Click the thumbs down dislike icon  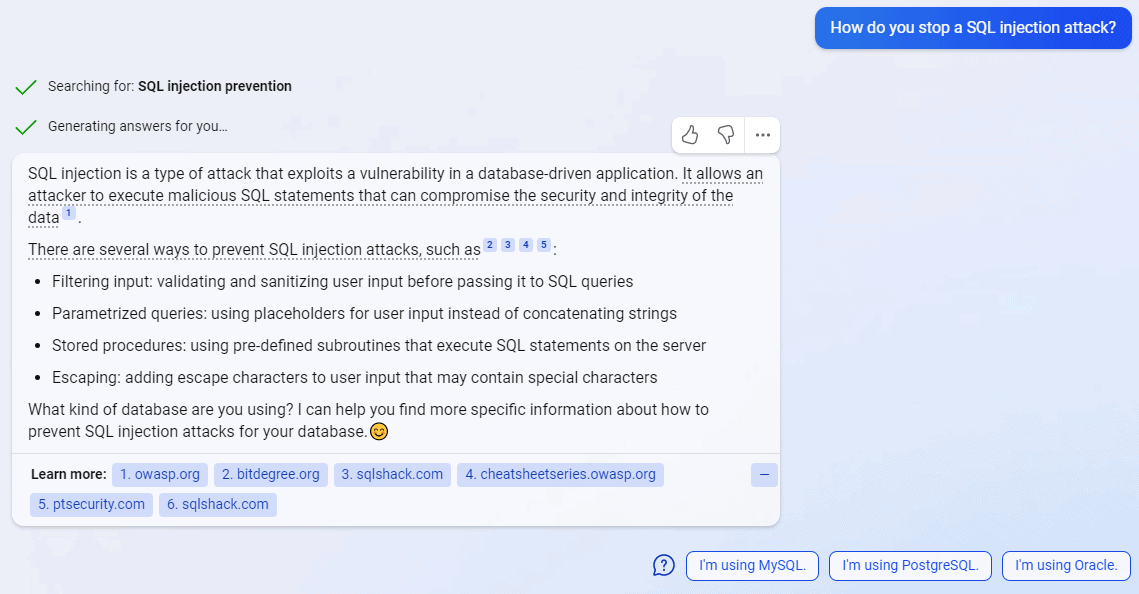[726, 135]
